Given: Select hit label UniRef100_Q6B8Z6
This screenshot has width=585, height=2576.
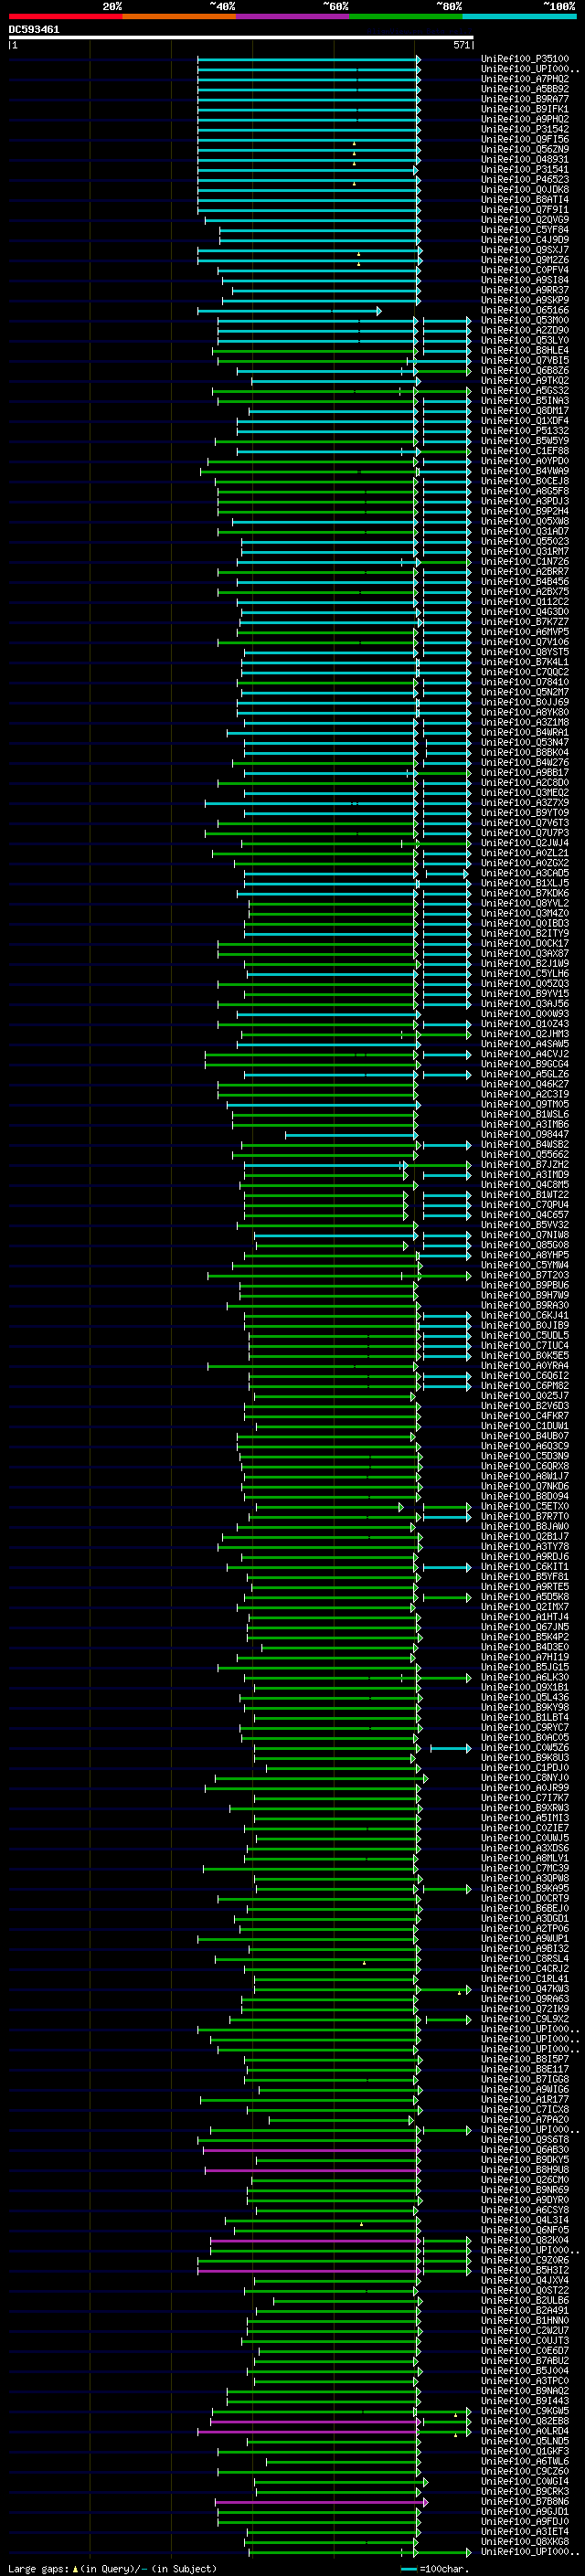Looking at the screenshot, I should tap(524, 370).
